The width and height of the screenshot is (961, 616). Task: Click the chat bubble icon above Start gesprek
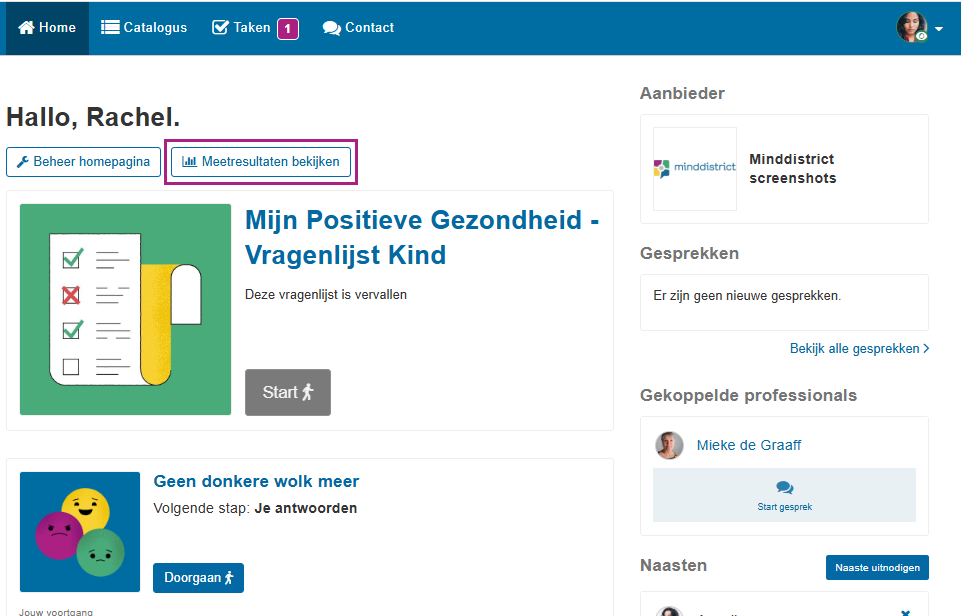[784, 485]
